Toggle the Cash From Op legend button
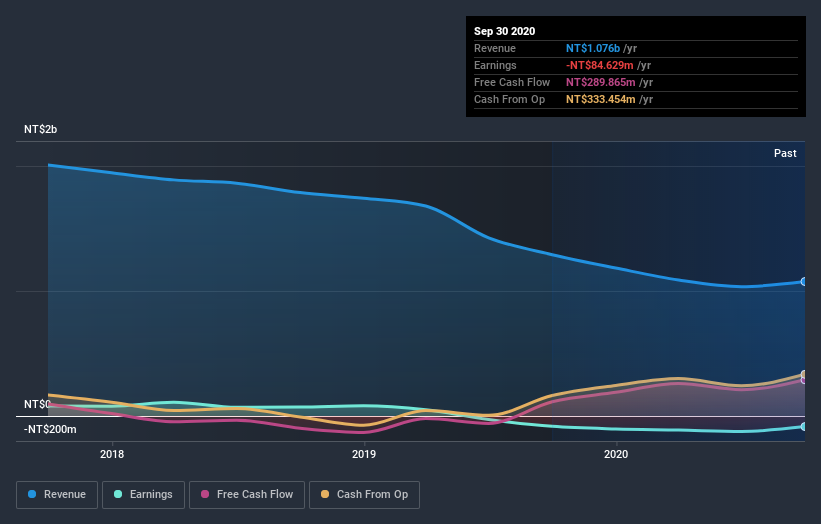Screen dimensions: 821x524 click(364, 495)
